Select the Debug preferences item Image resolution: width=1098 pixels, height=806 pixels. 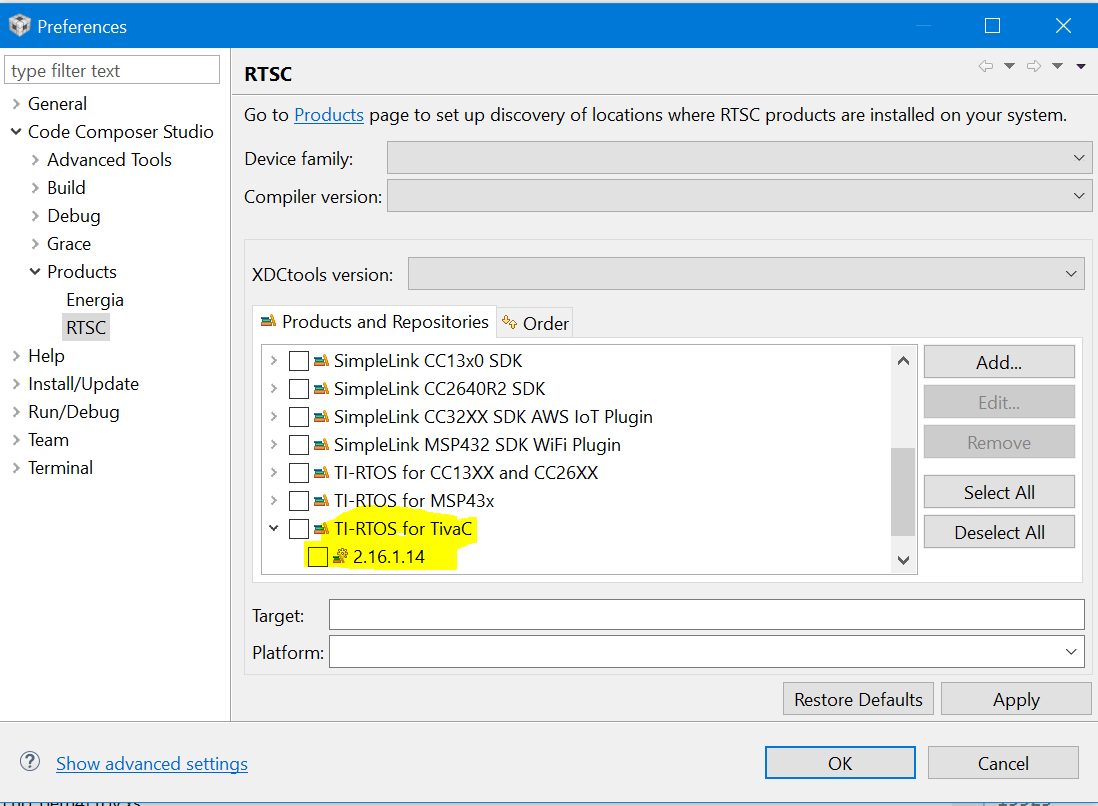(x=74, y=216)
